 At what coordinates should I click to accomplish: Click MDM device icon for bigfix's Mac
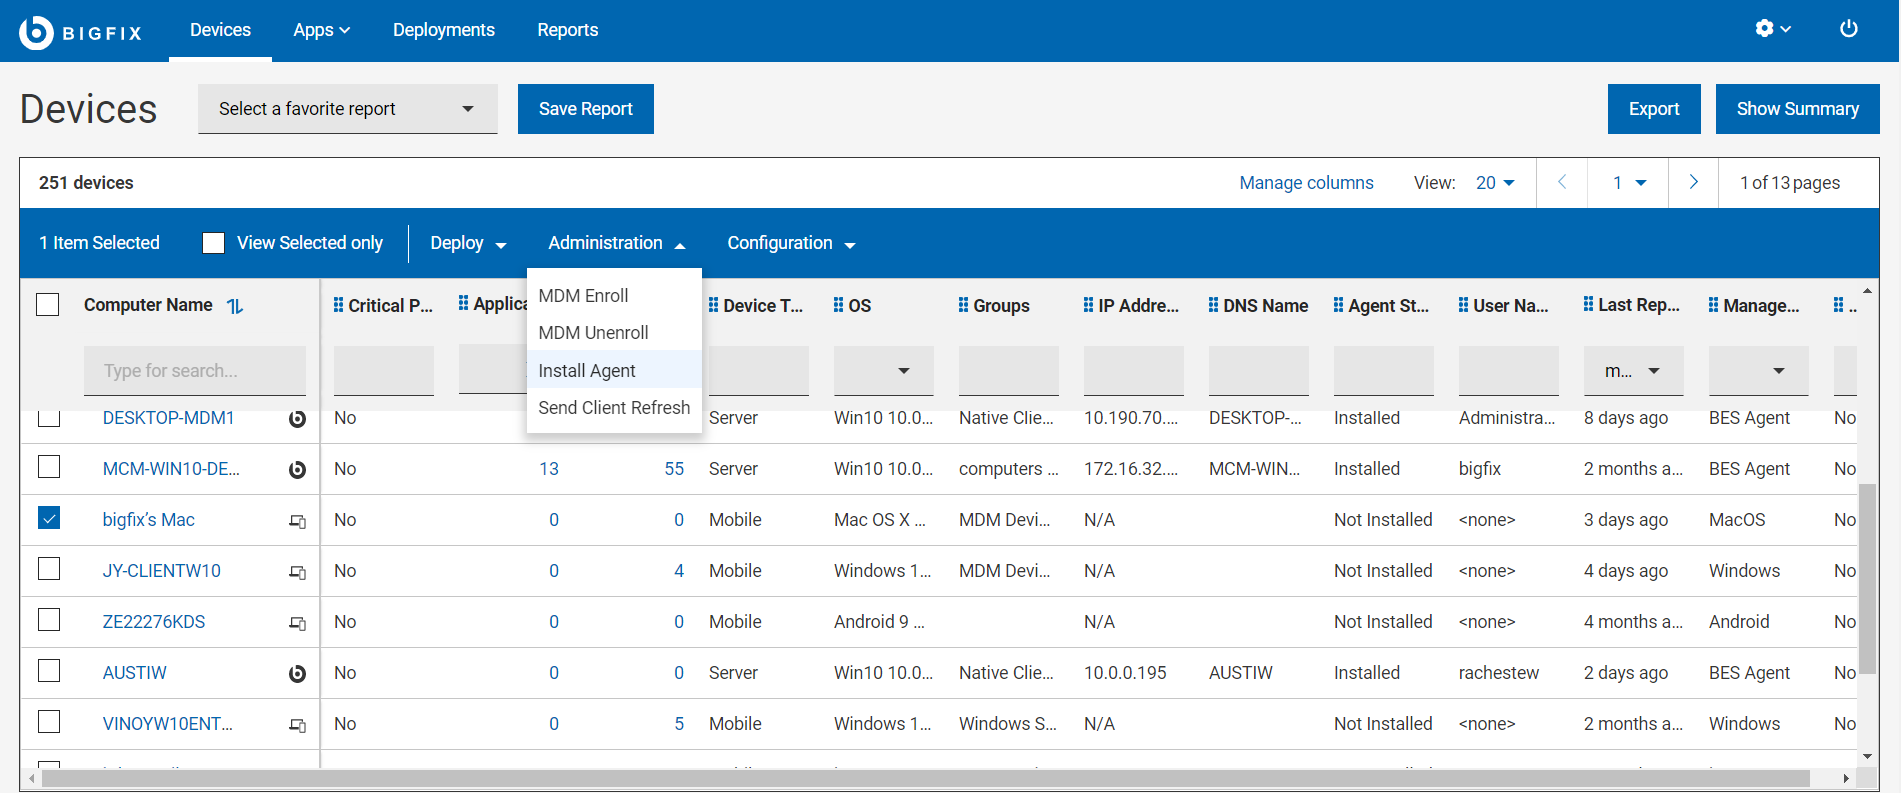click(297, 521)
